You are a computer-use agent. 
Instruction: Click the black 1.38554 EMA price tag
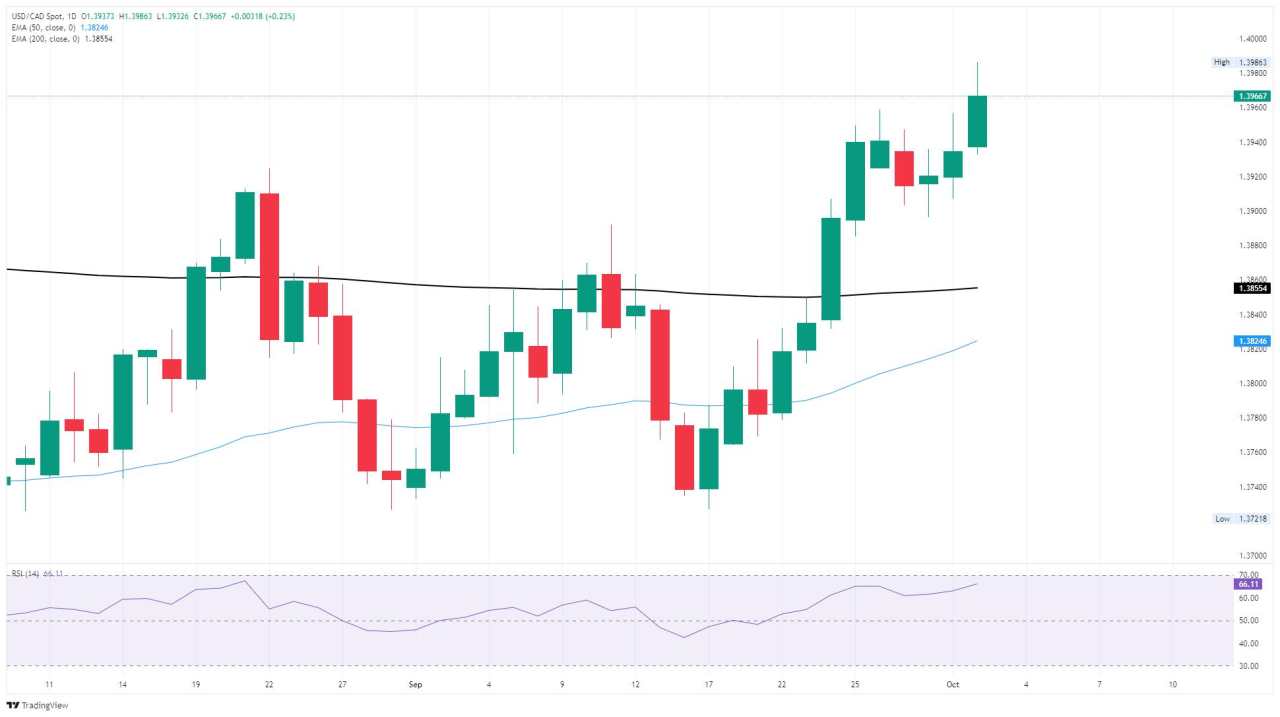click(1252, 288)
